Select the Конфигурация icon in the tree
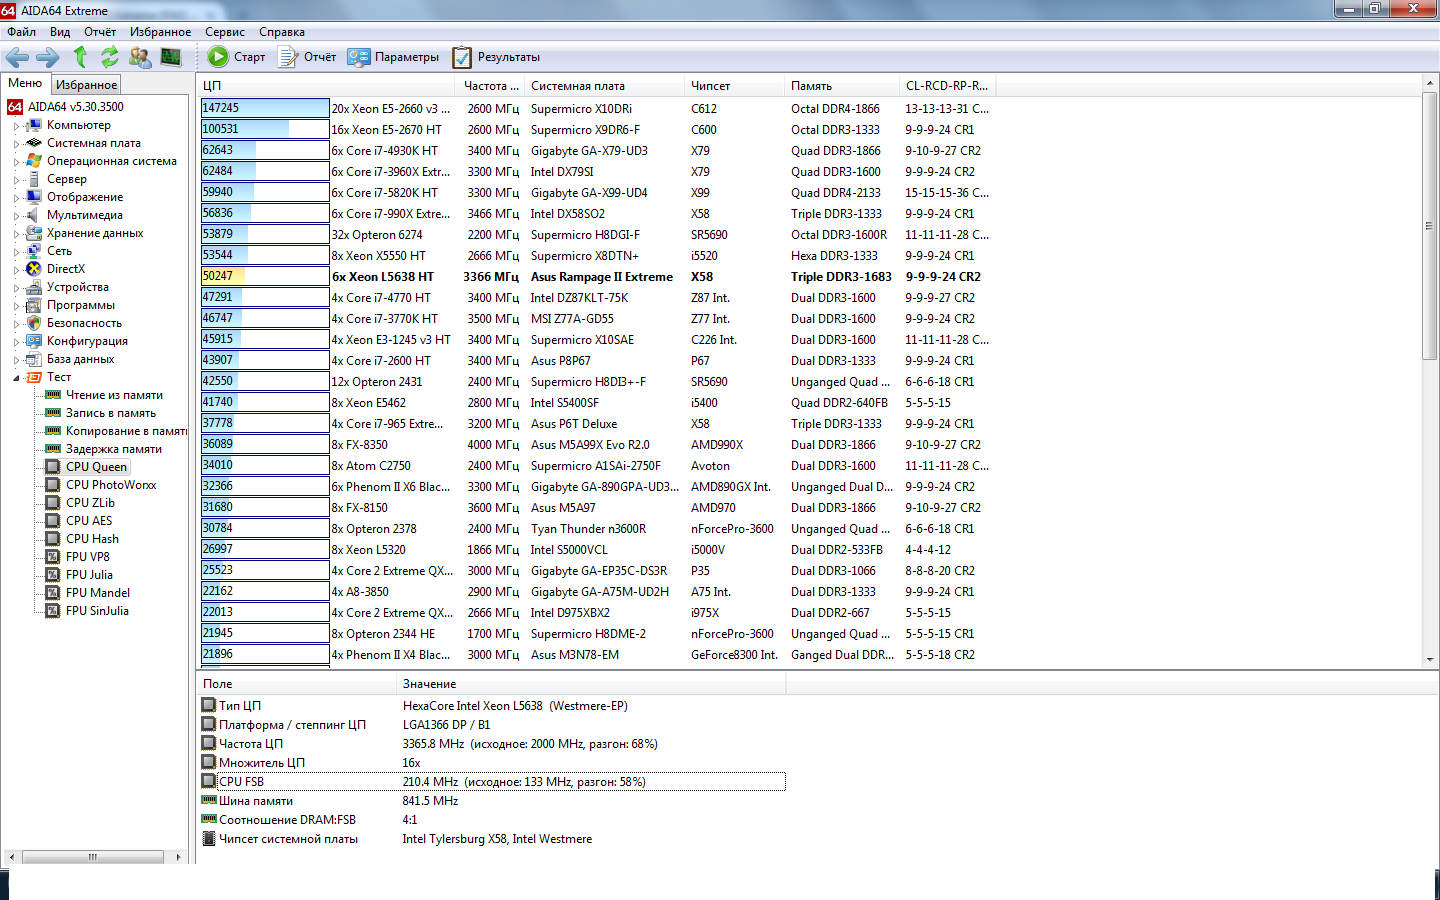1440x900 pixels. [x=34, y=341]
